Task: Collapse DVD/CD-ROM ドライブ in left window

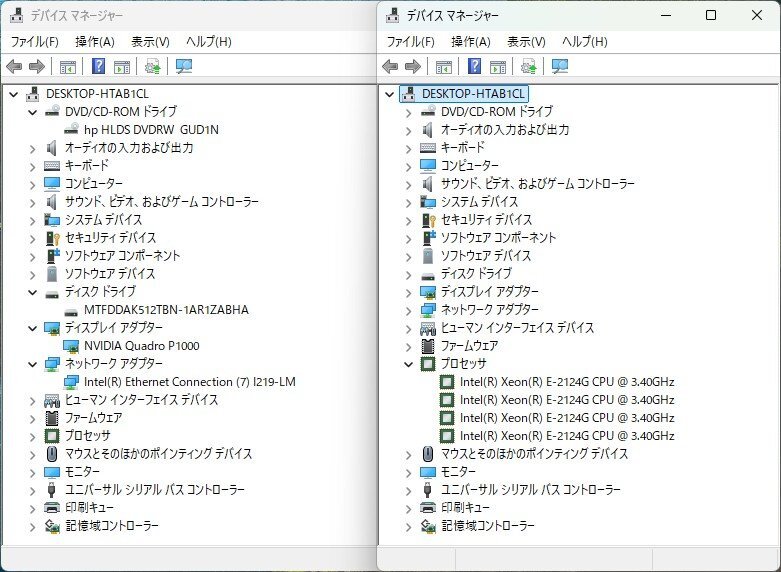Action: point(32,112)
